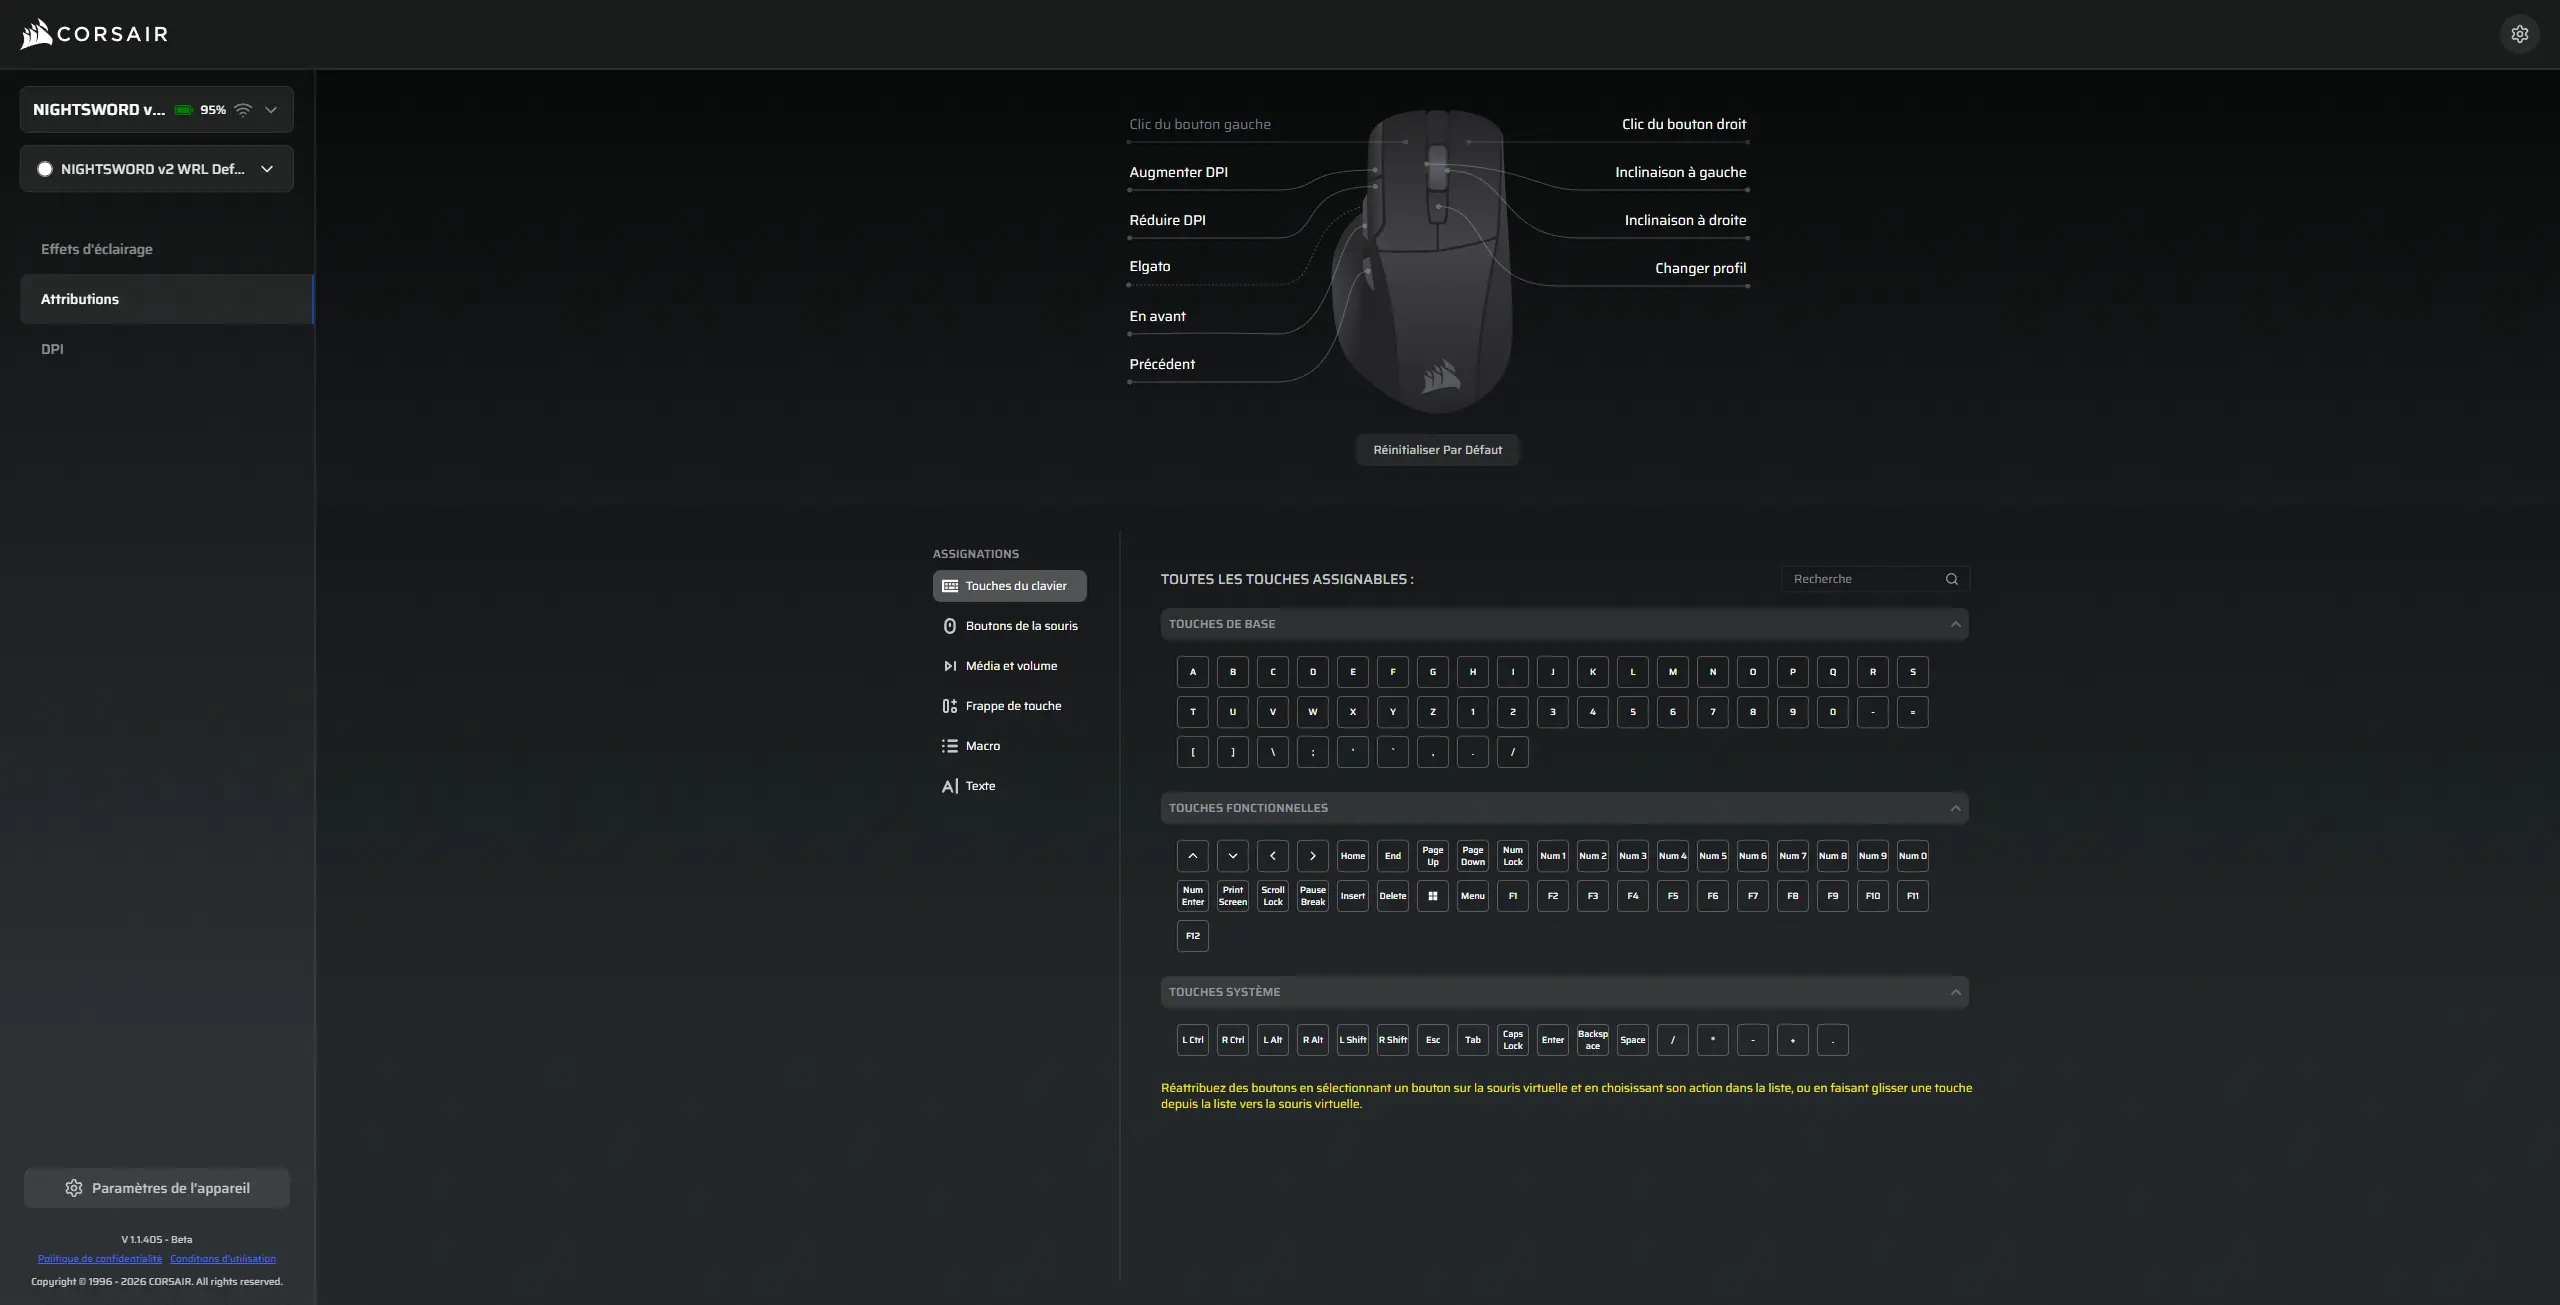Select the Inclinaison à gauche assignment

tap(1681, 172)
